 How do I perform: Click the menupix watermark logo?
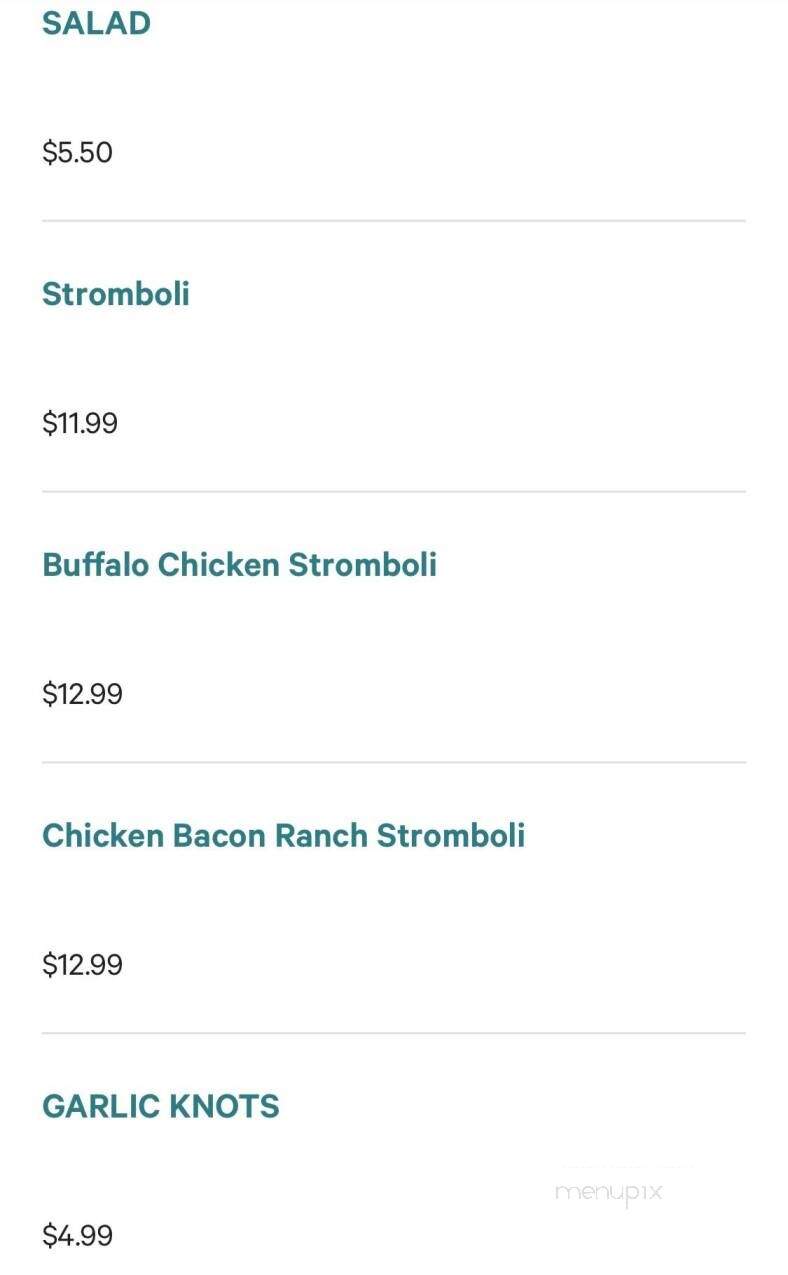pyautogui.click(x=609, y=1192)
